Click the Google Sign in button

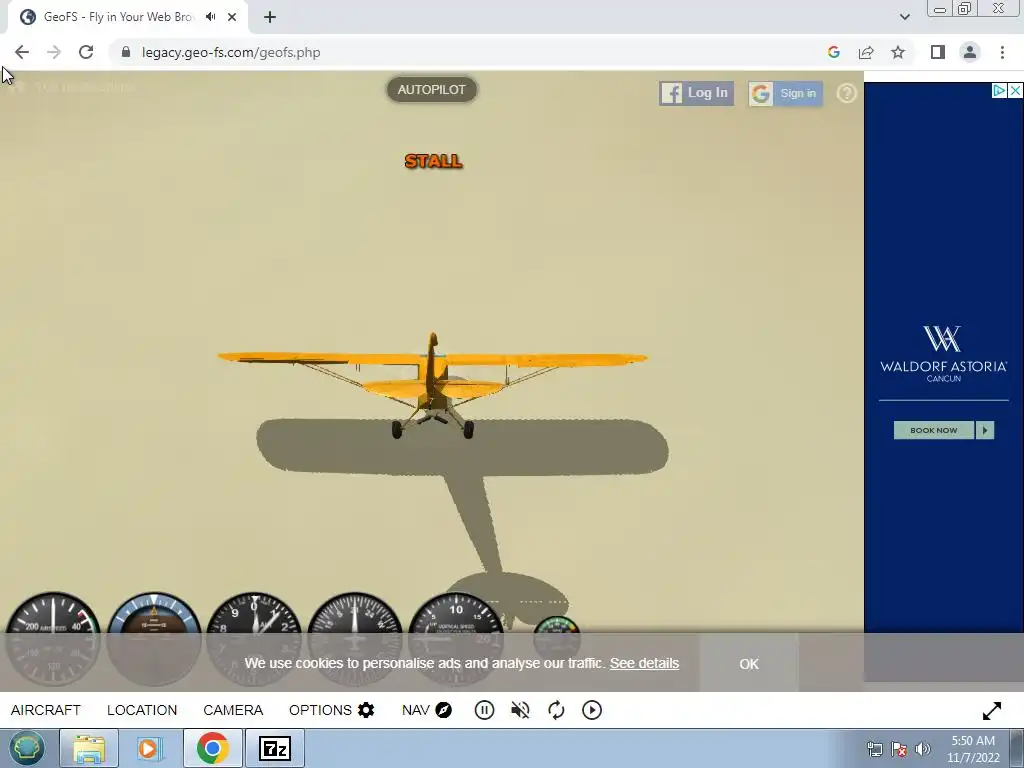786,93
